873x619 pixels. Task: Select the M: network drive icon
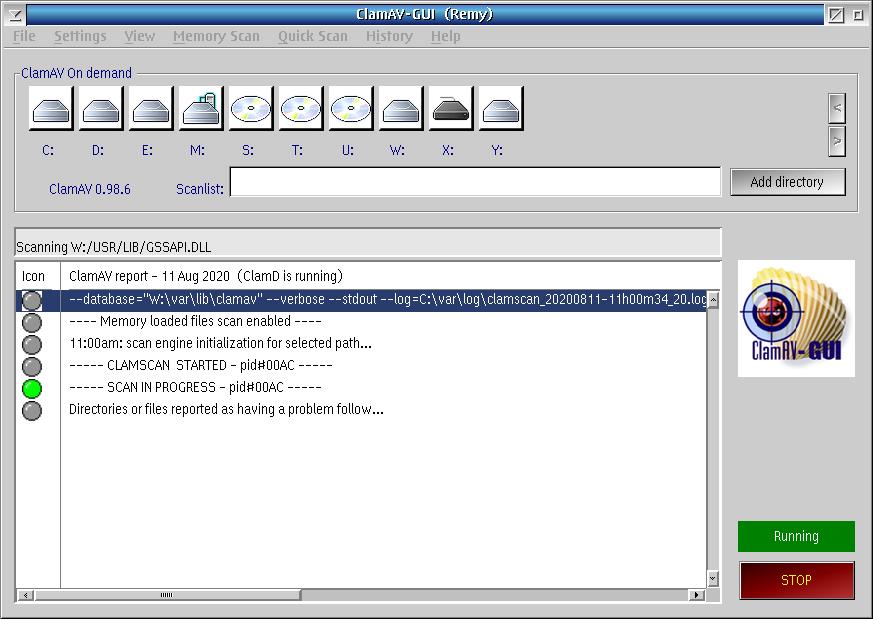click(x=201, y=109)
